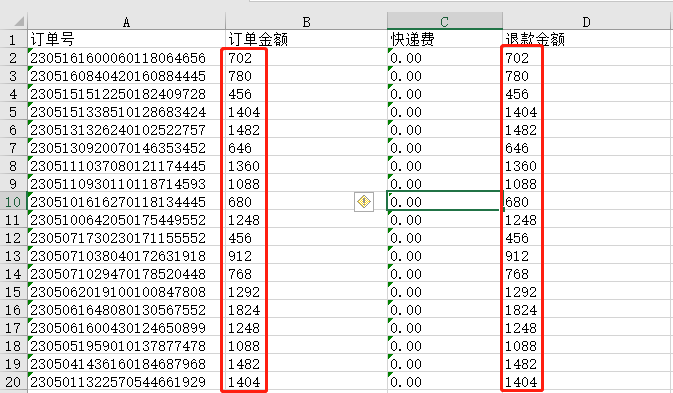Select order number 230510064205017544955

[x=126, y=220]
